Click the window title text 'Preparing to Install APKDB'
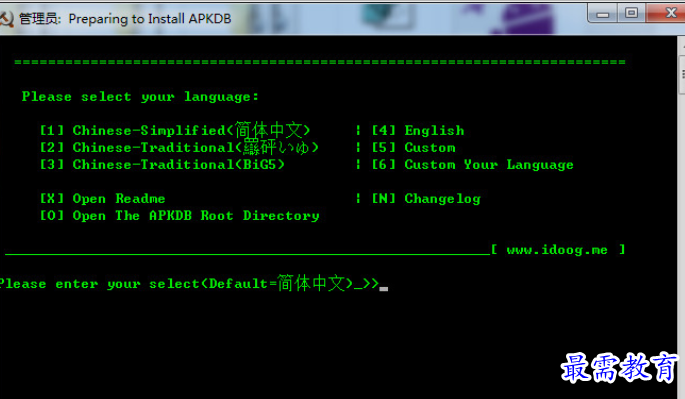Screen dimensions: 685x399 point(150,19)
